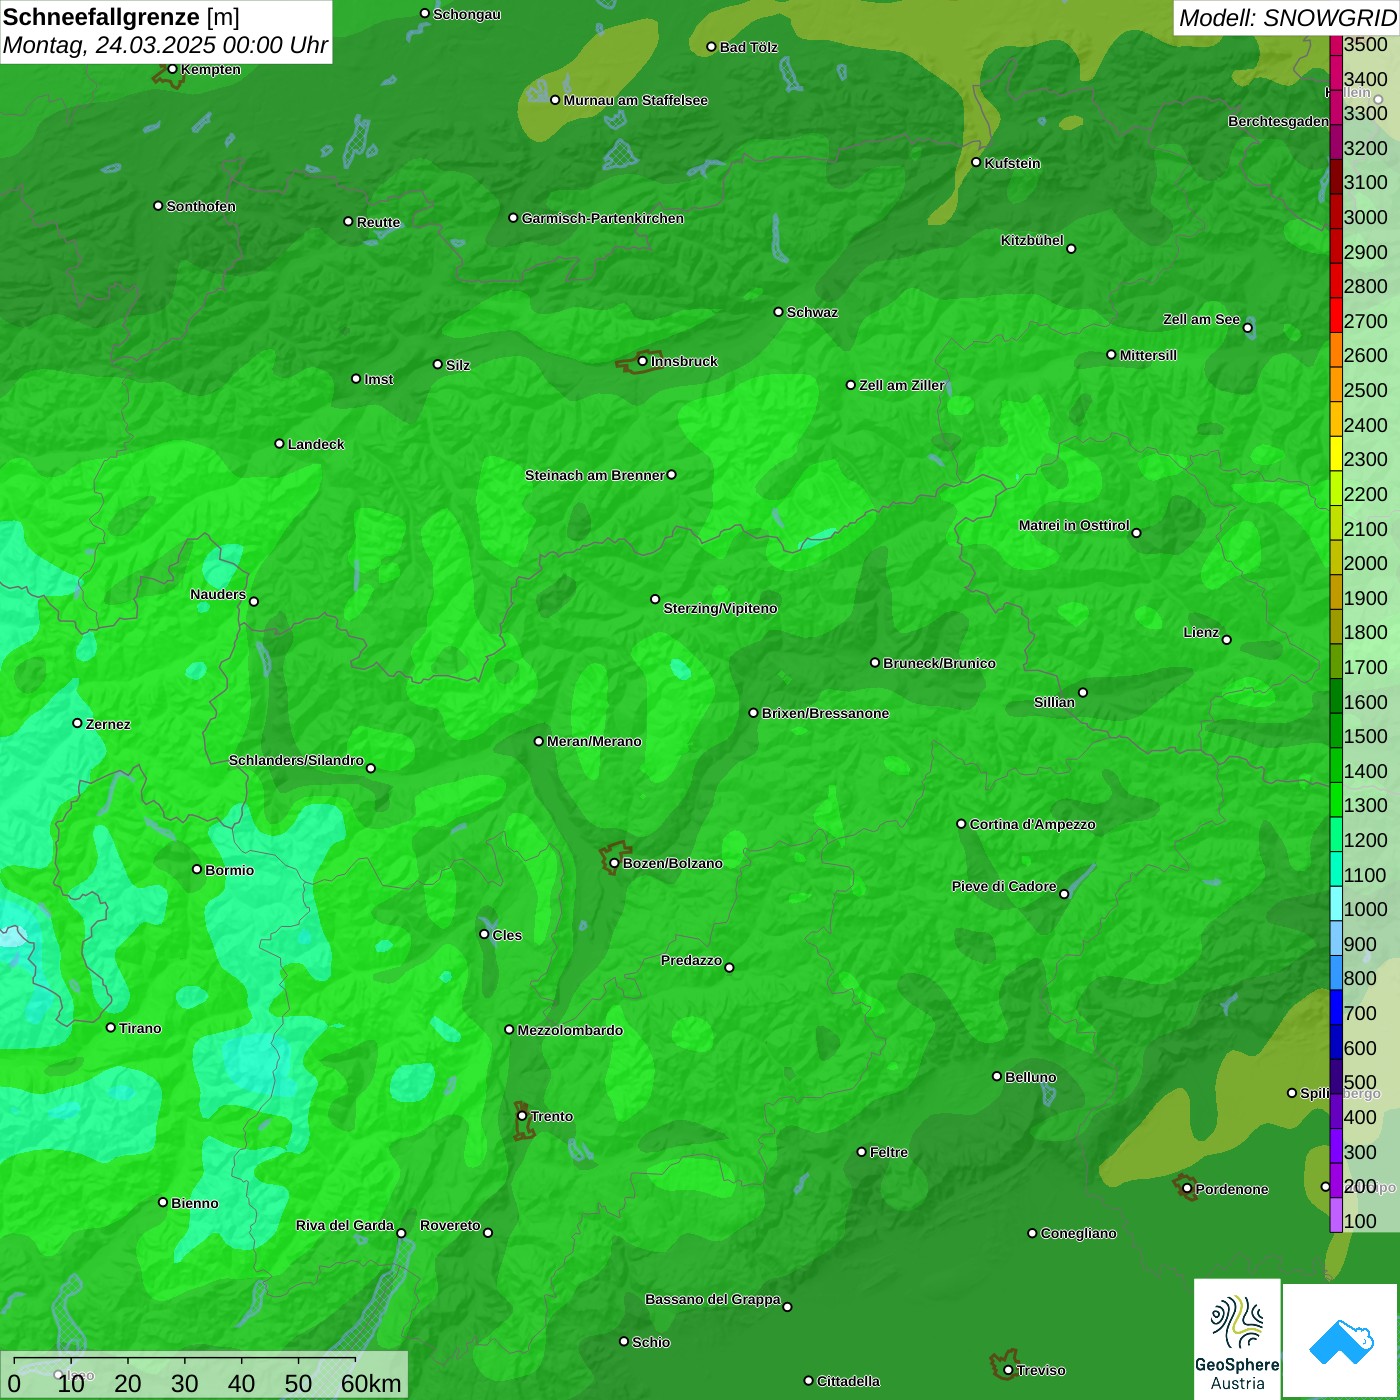Click the Innsbruck city marker
This screenshot has height=1400, width=1400.
pos(643,361)
